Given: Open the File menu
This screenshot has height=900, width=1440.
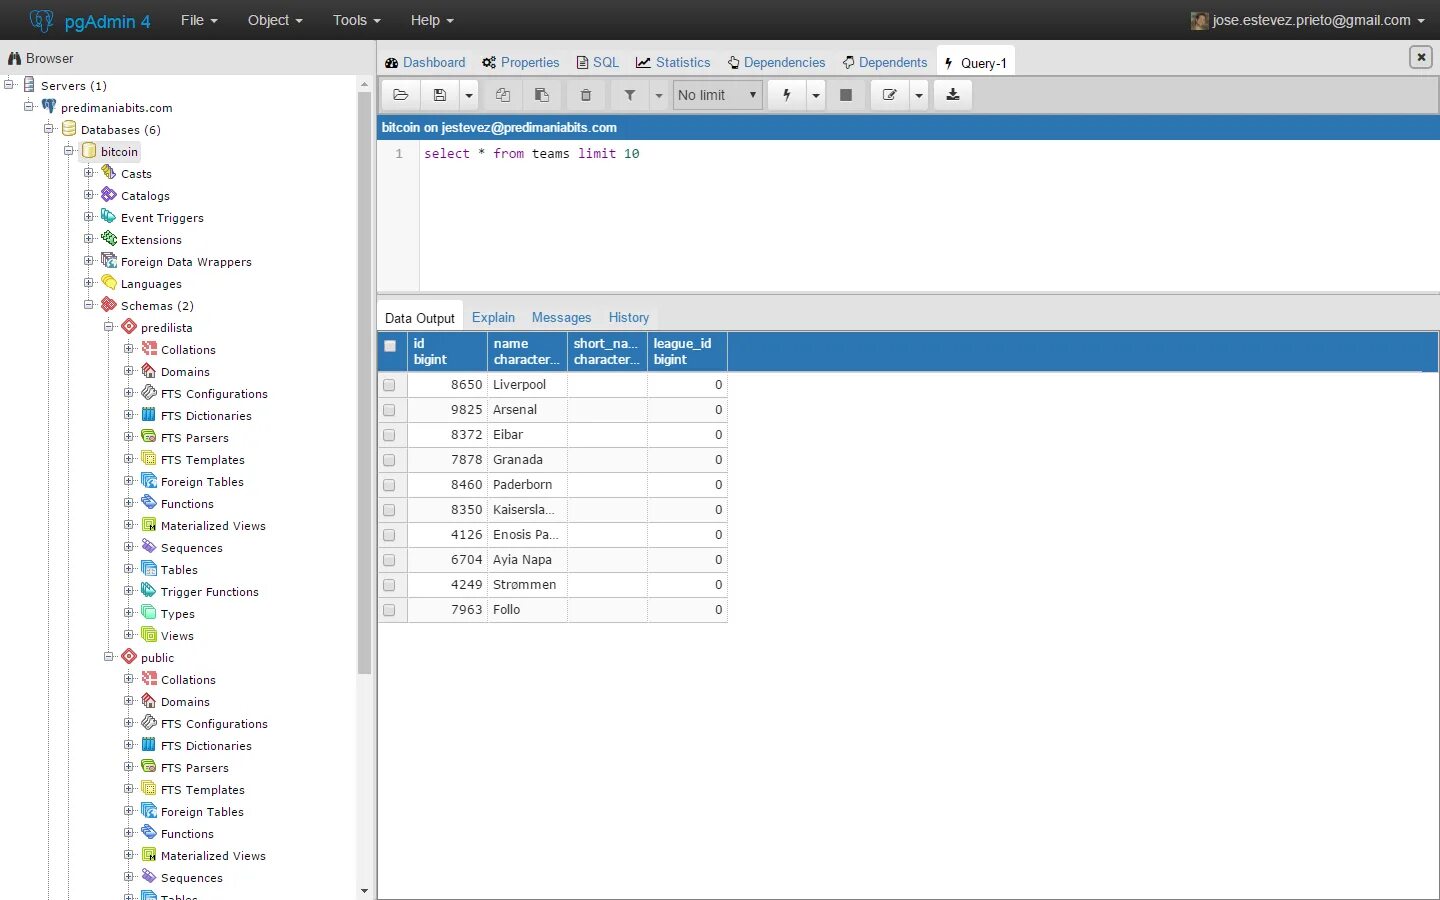Looking at the screenshot, I should (199, 20).
